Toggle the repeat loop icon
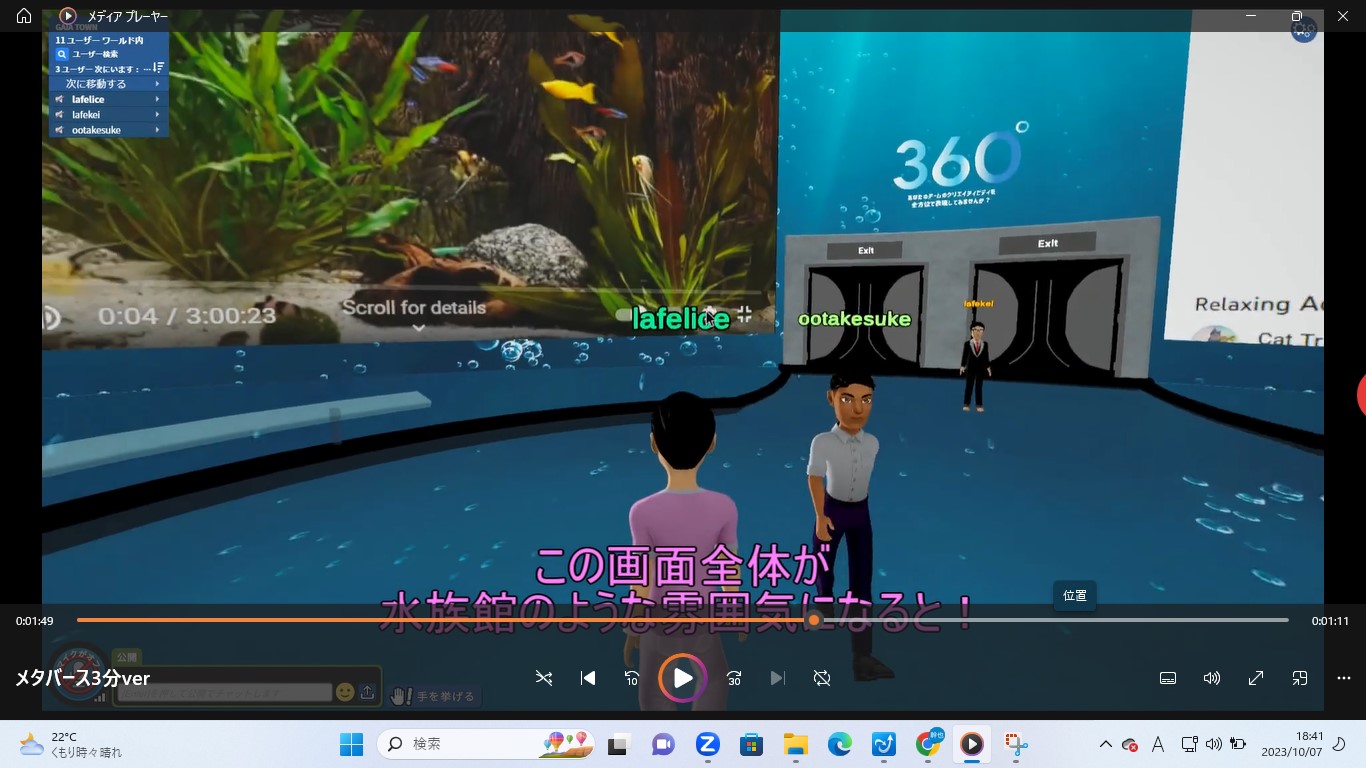This screenshot has width=1366, height=768. click(822, 678)
